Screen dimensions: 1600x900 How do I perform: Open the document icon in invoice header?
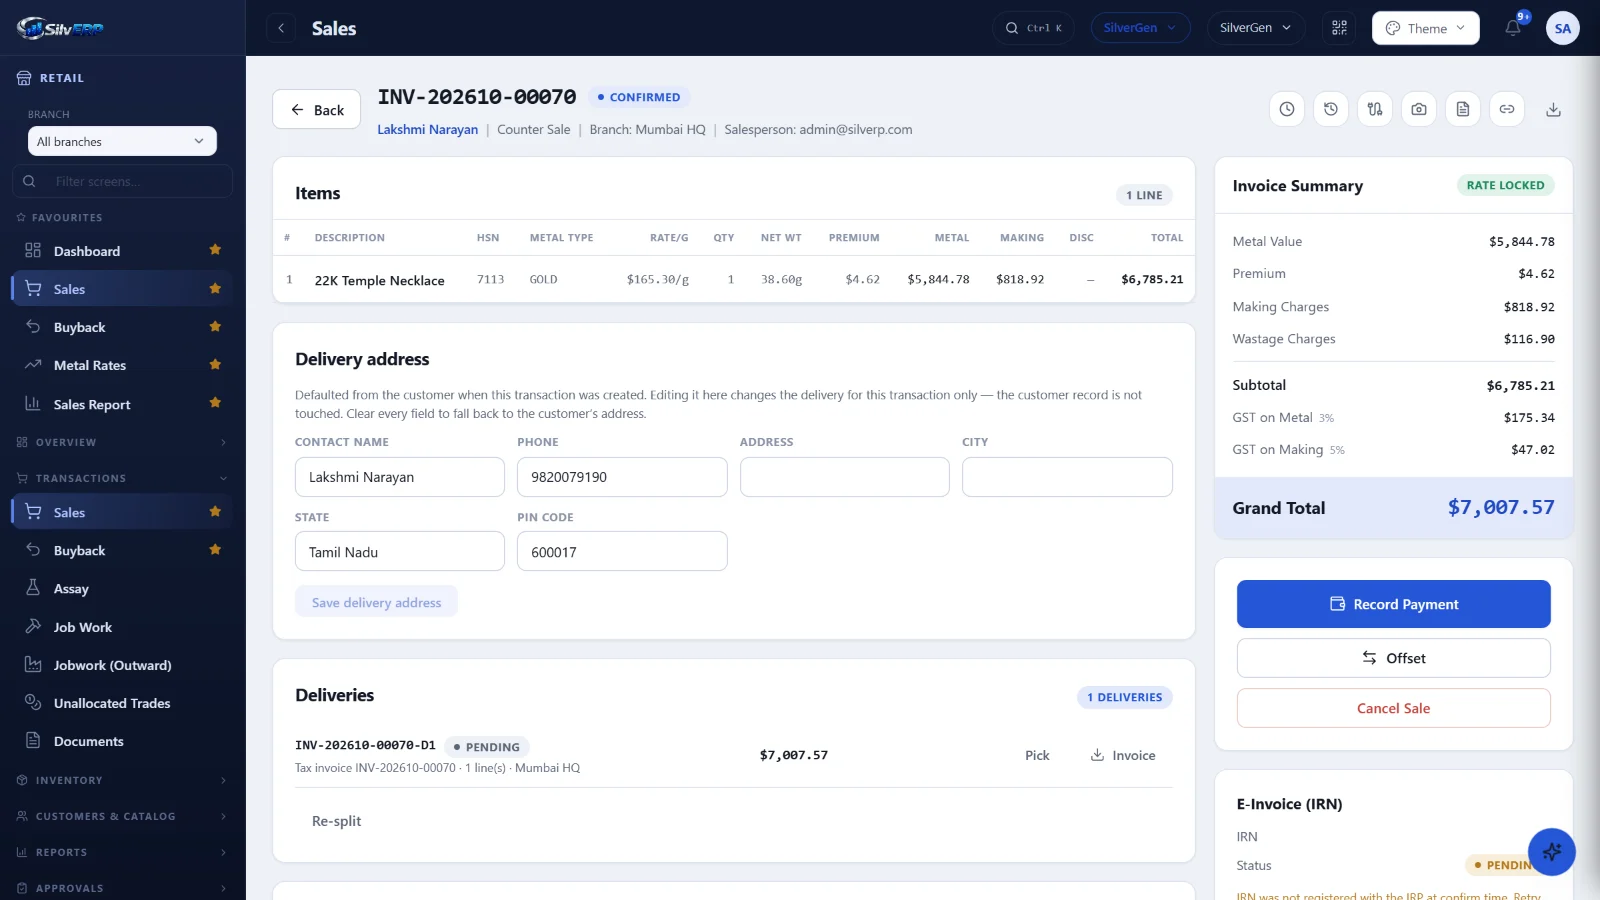[1463, 109]
